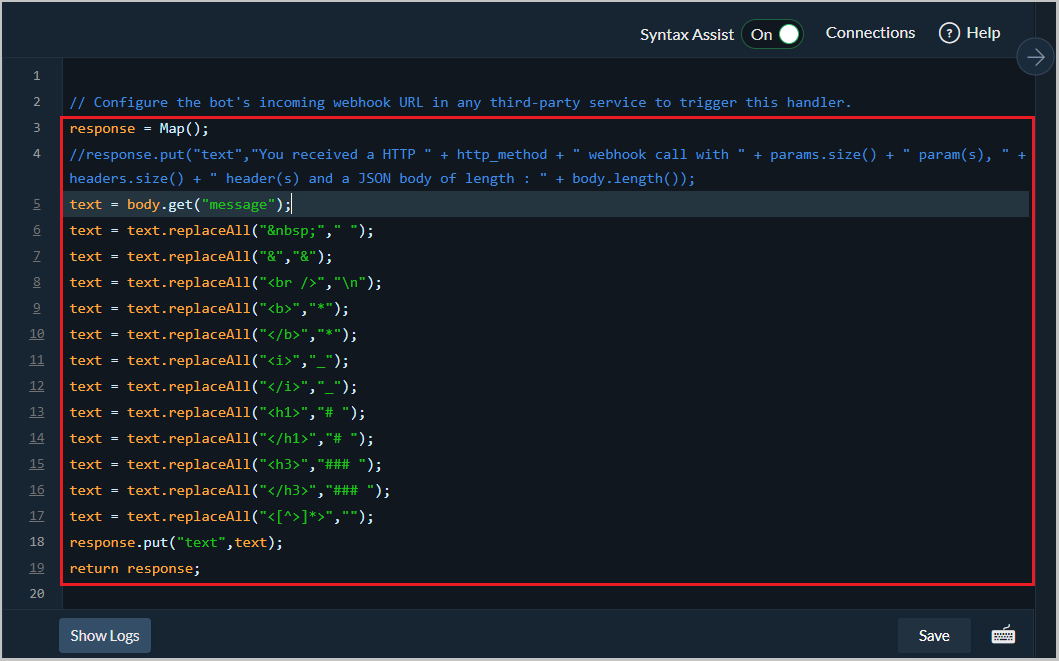Save the handler code
This screenshot has width=1059, height=661.
tap(933, 635)
